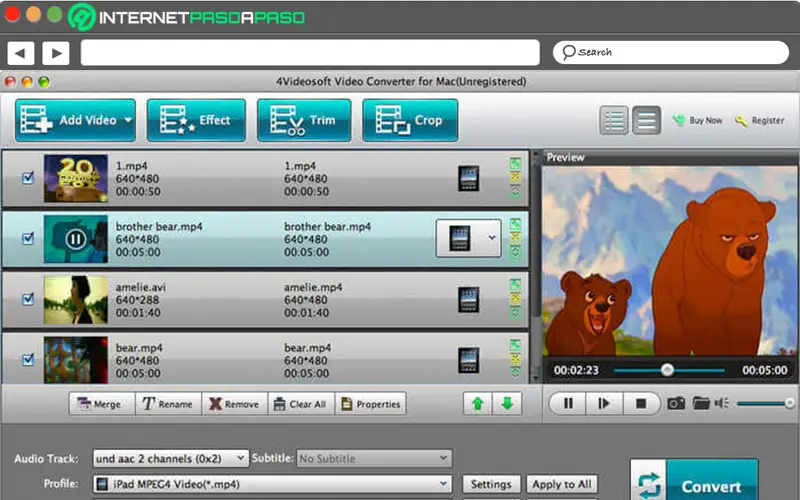The width and height of the screenshot is (800, 500).
Task: Click green edit icon on 1.mp4 row
Action: (x=515, y=164)
